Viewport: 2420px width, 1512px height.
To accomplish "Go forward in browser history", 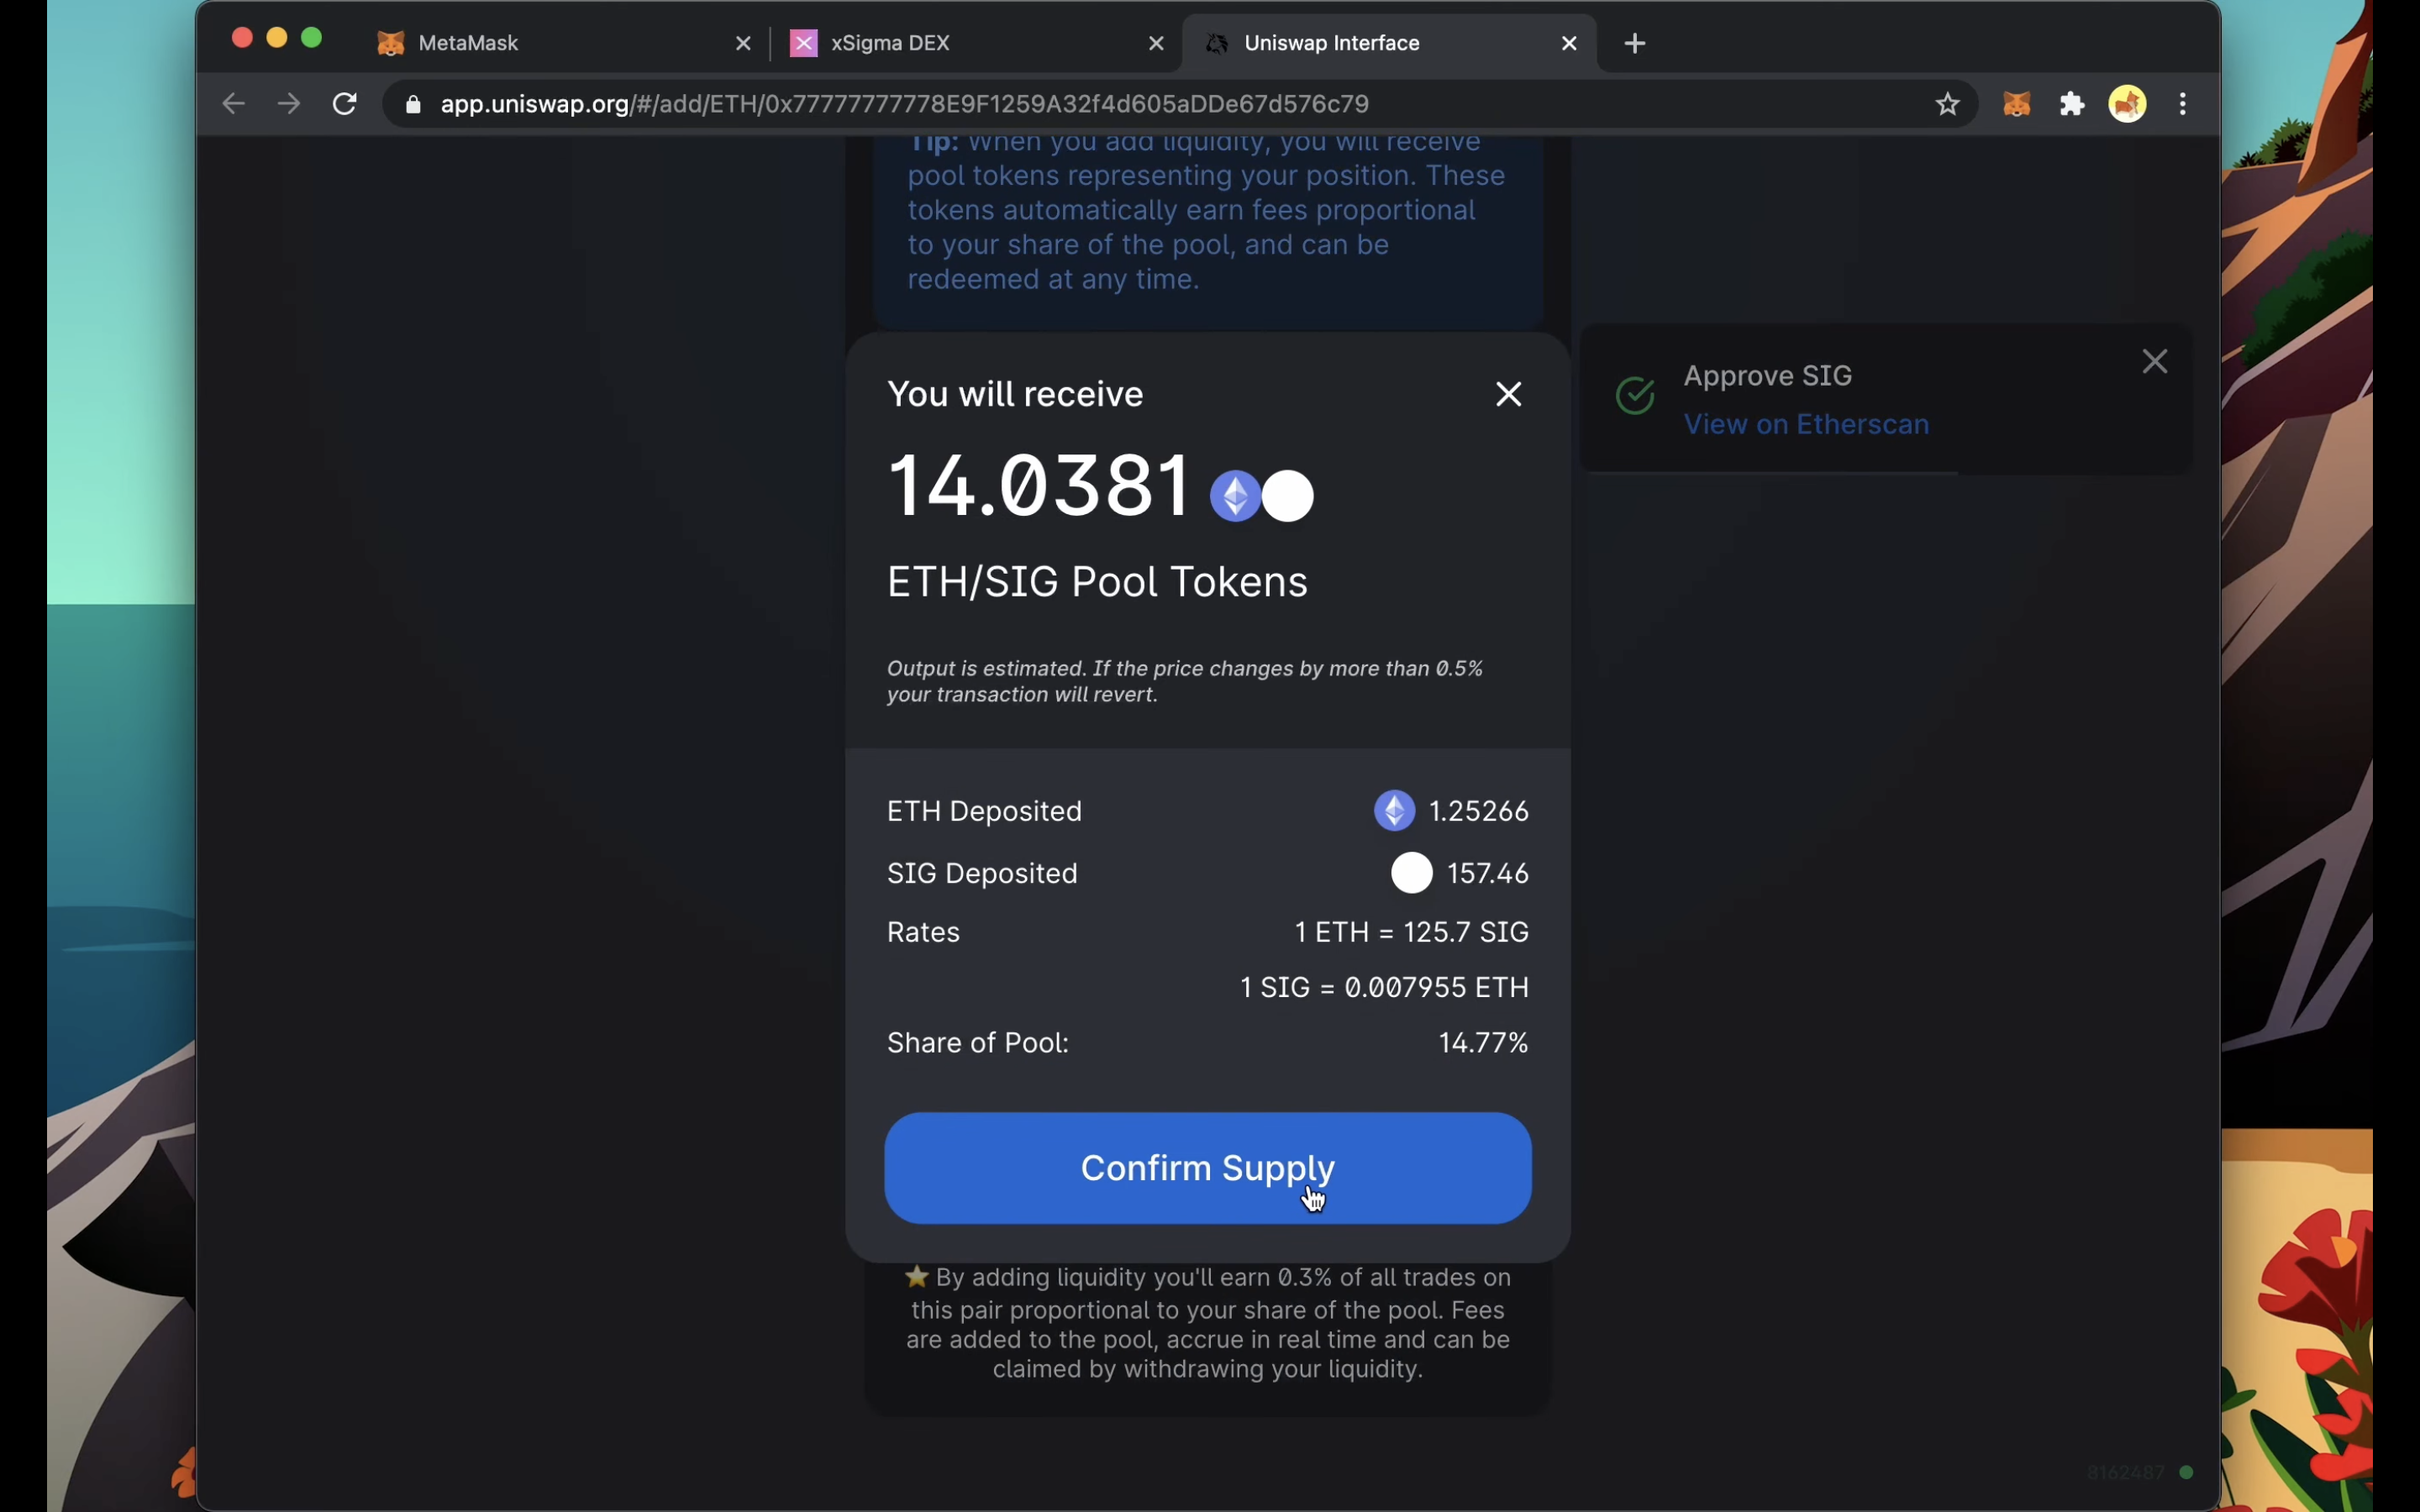I will point(289,104).
